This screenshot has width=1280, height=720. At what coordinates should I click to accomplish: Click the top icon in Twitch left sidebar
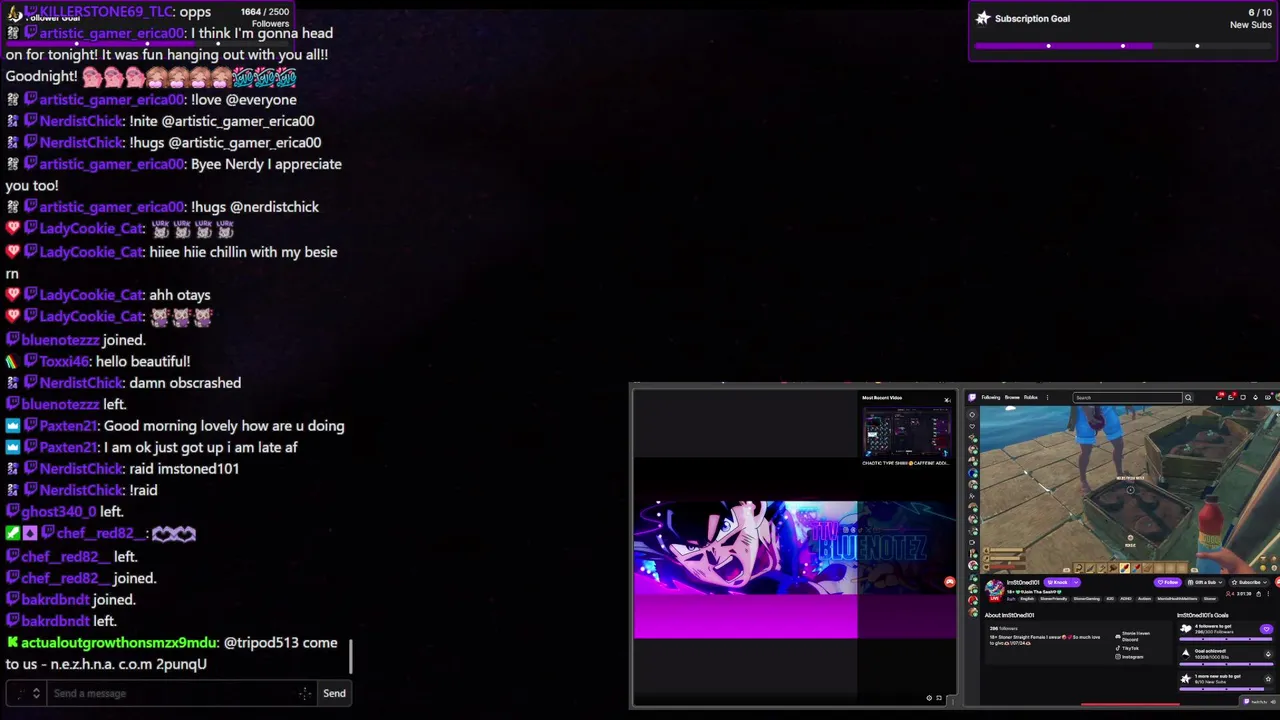pos(972,414)
